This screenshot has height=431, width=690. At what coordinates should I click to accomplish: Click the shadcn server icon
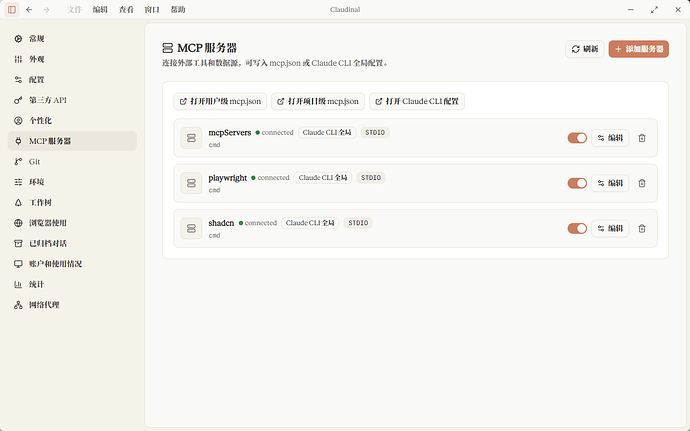[x=191, y=228]
